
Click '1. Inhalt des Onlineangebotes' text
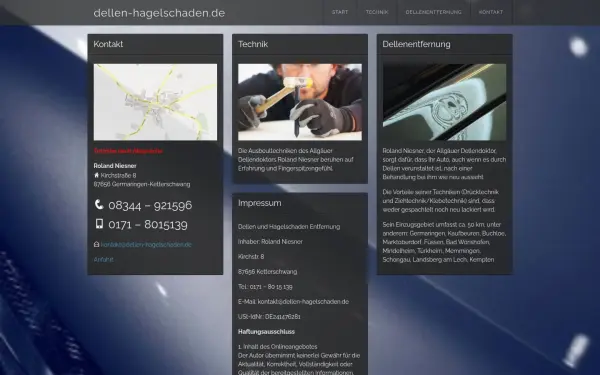click(277, 347)
